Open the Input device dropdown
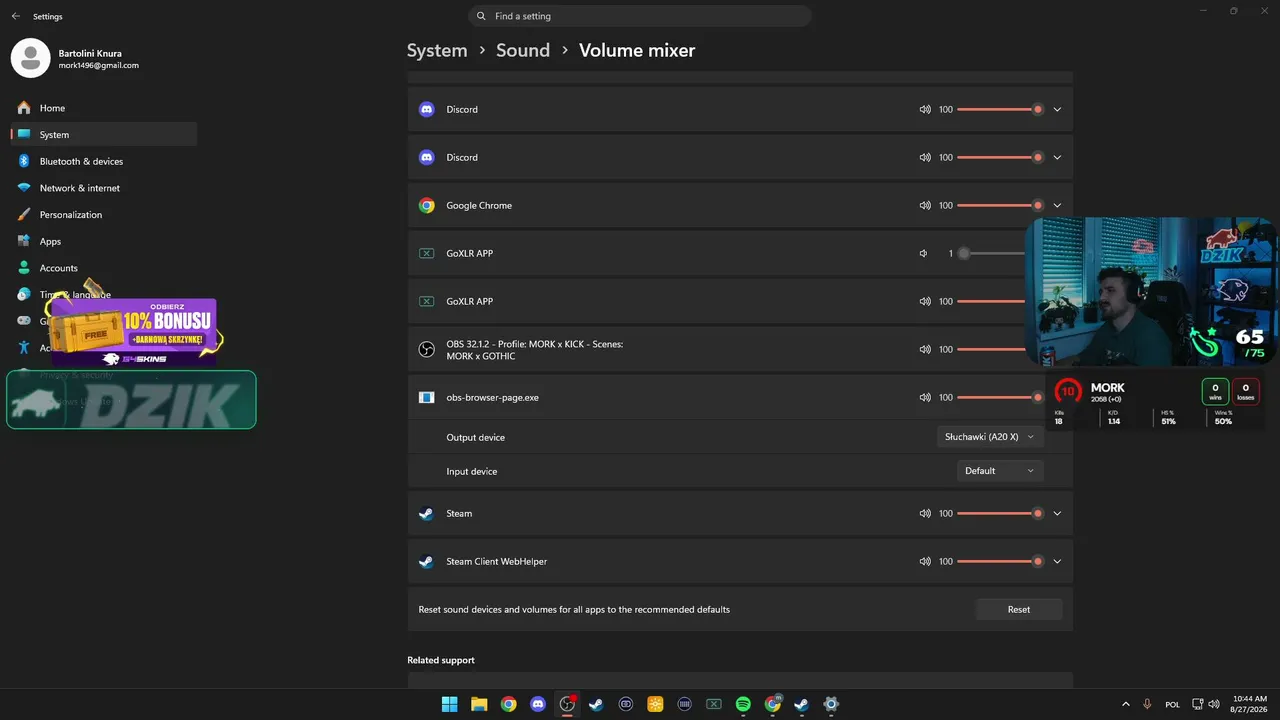 coord(1000,471)
